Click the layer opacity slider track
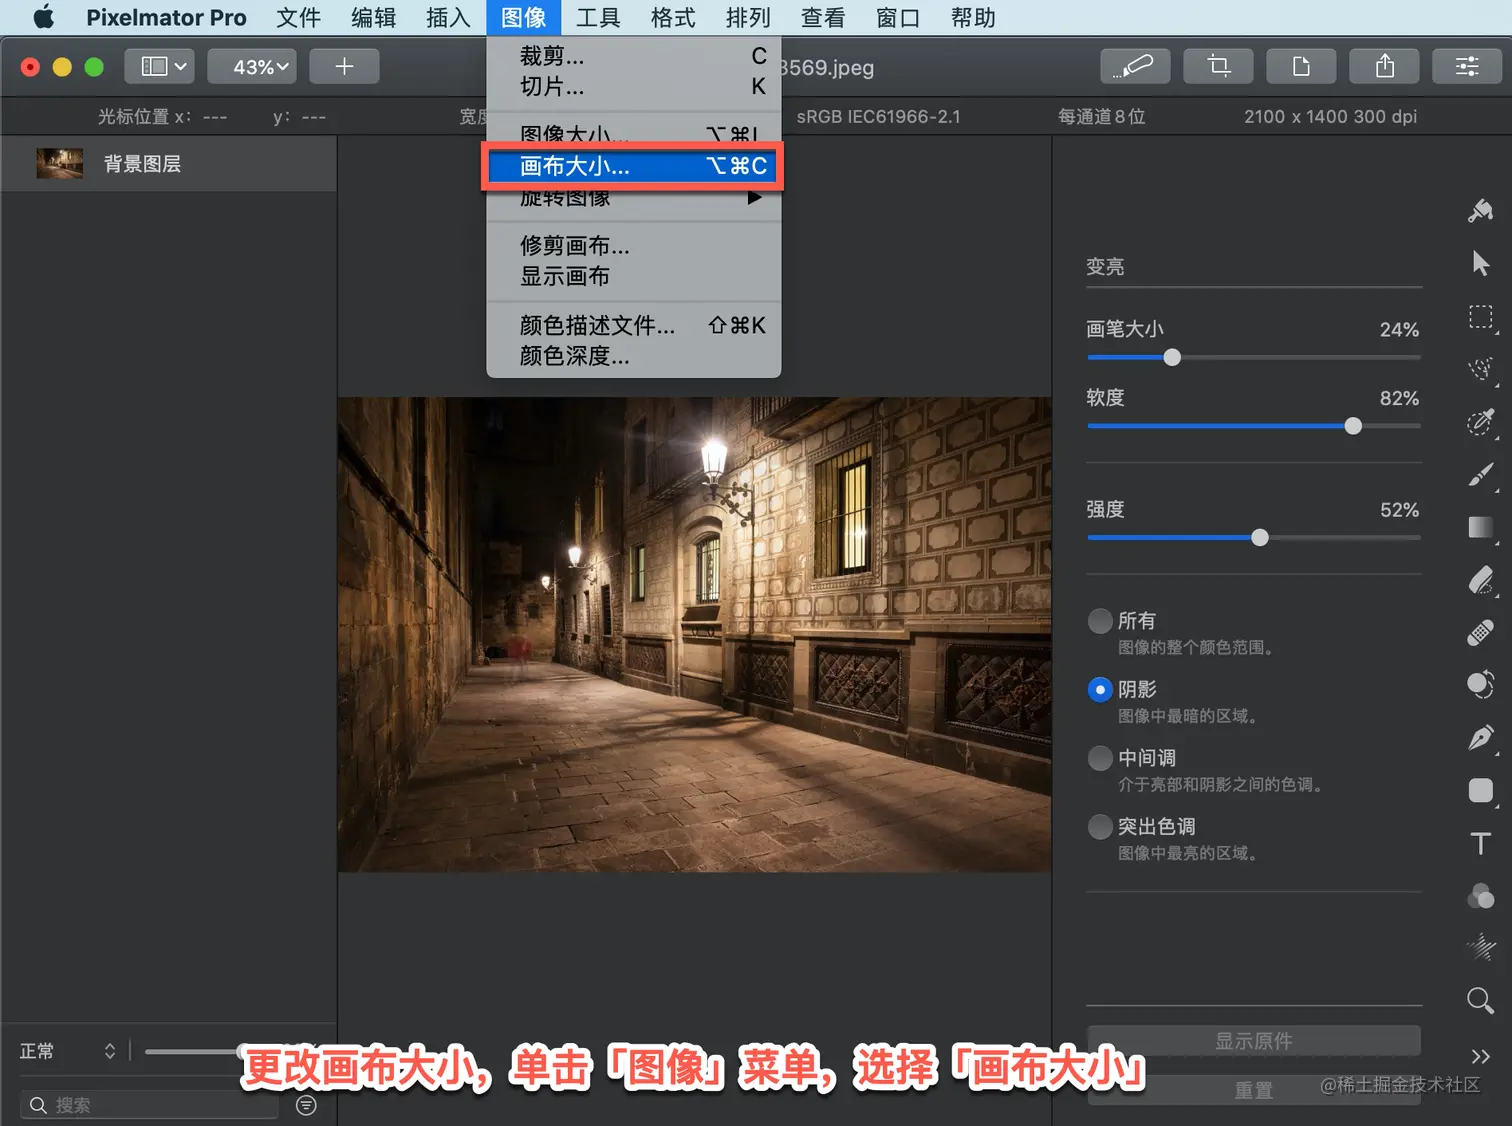The image size is (1512, 1126). click(x=195, y=1051)
